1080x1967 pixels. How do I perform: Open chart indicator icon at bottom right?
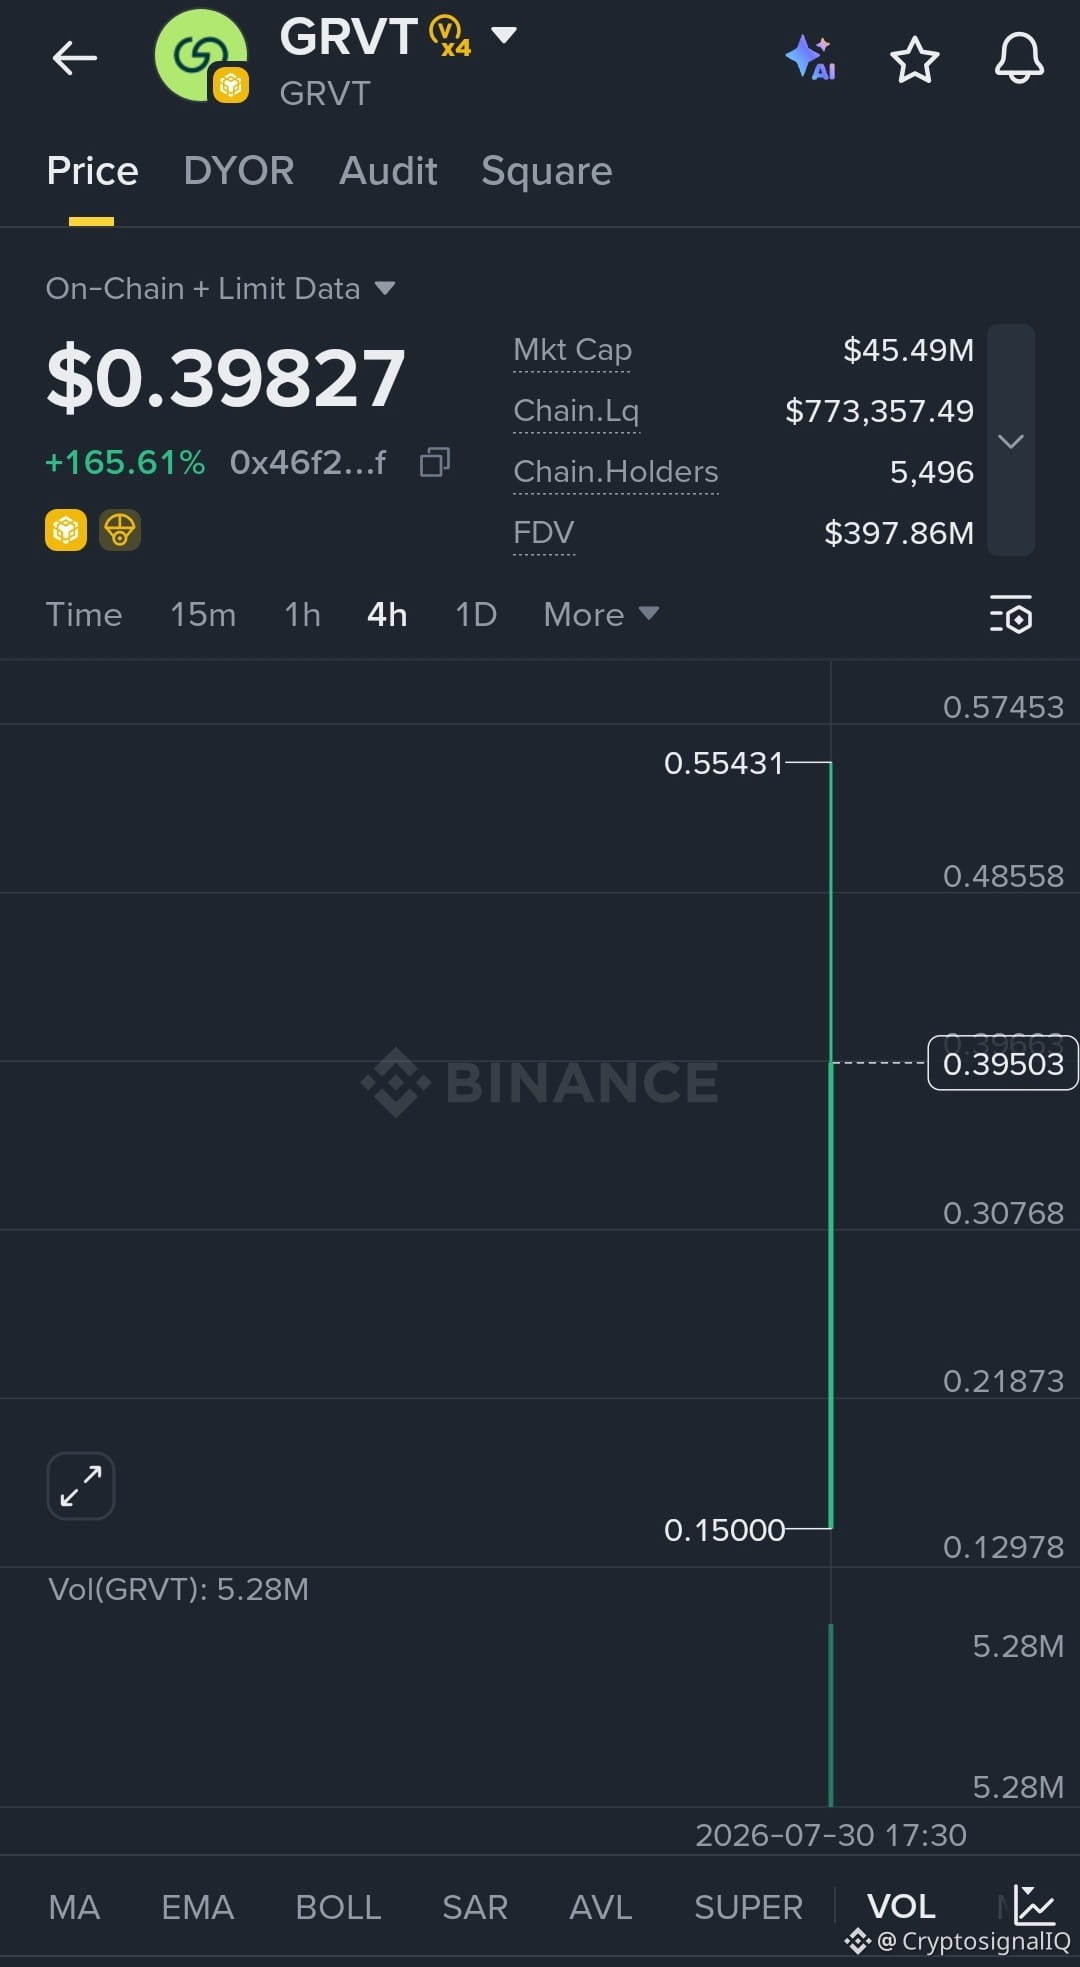click(1034, 1905)
